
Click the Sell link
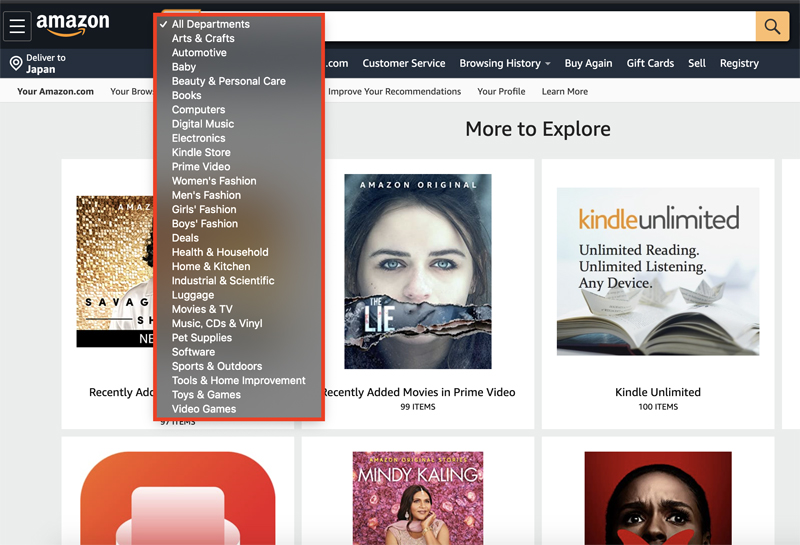pos(696,63)
